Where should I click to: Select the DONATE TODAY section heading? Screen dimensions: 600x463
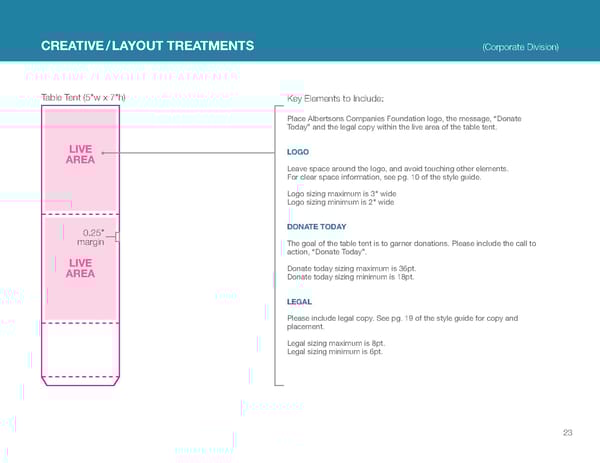pyautogui.click(x=316, y=227)
